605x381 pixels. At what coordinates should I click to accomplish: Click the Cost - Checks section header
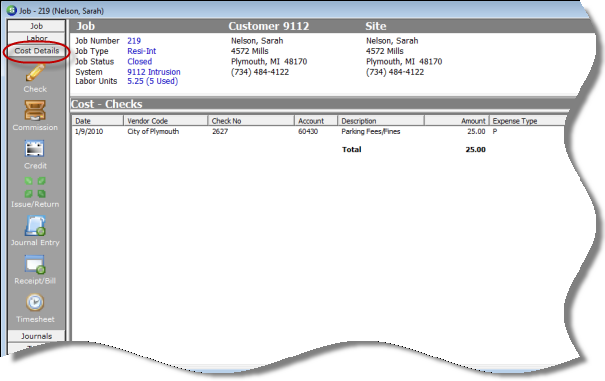[x=106, y=104]
